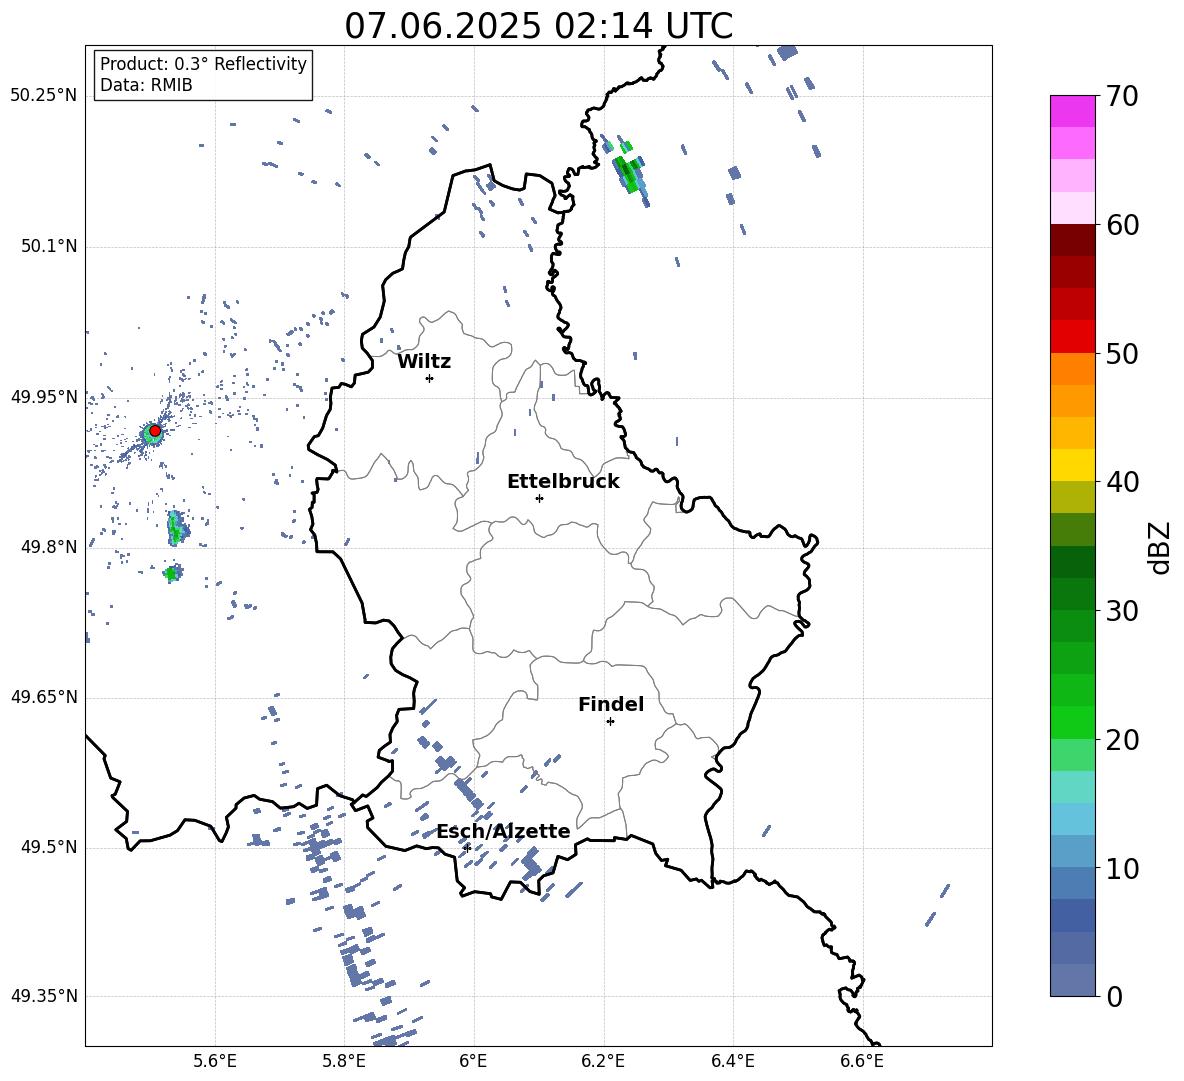Image resolution: width=1184 pixels, height=1081 pixels.
Task: Click the 6.6°E longitude label
Action: coord(862,1061)
